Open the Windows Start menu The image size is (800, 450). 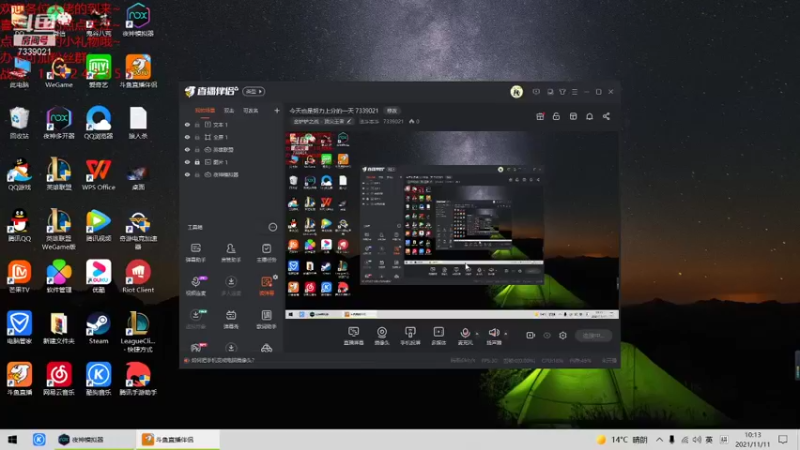tap(13, 439)
